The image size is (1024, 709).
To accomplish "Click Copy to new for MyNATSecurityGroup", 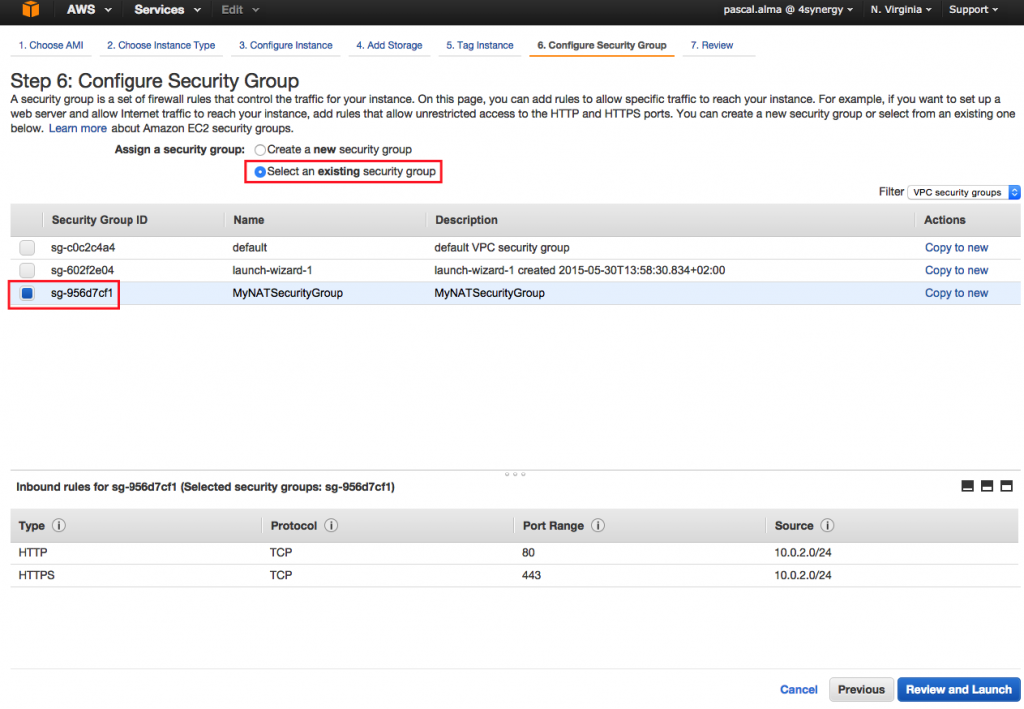I will pyautogui.click(x=956, y=293).
